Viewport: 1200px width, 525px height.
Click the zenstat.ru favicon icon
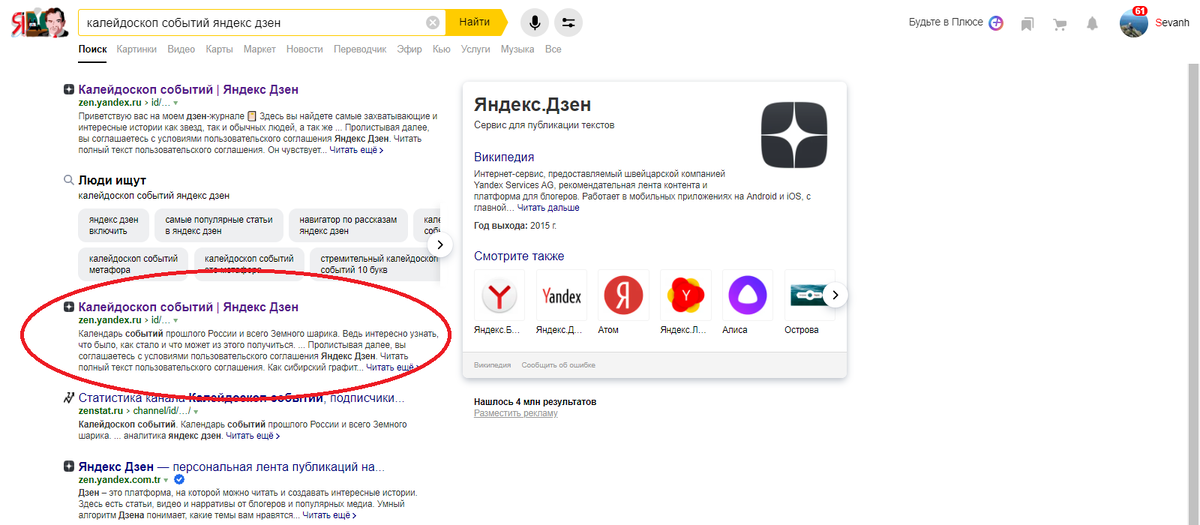[x=68, y=398]
